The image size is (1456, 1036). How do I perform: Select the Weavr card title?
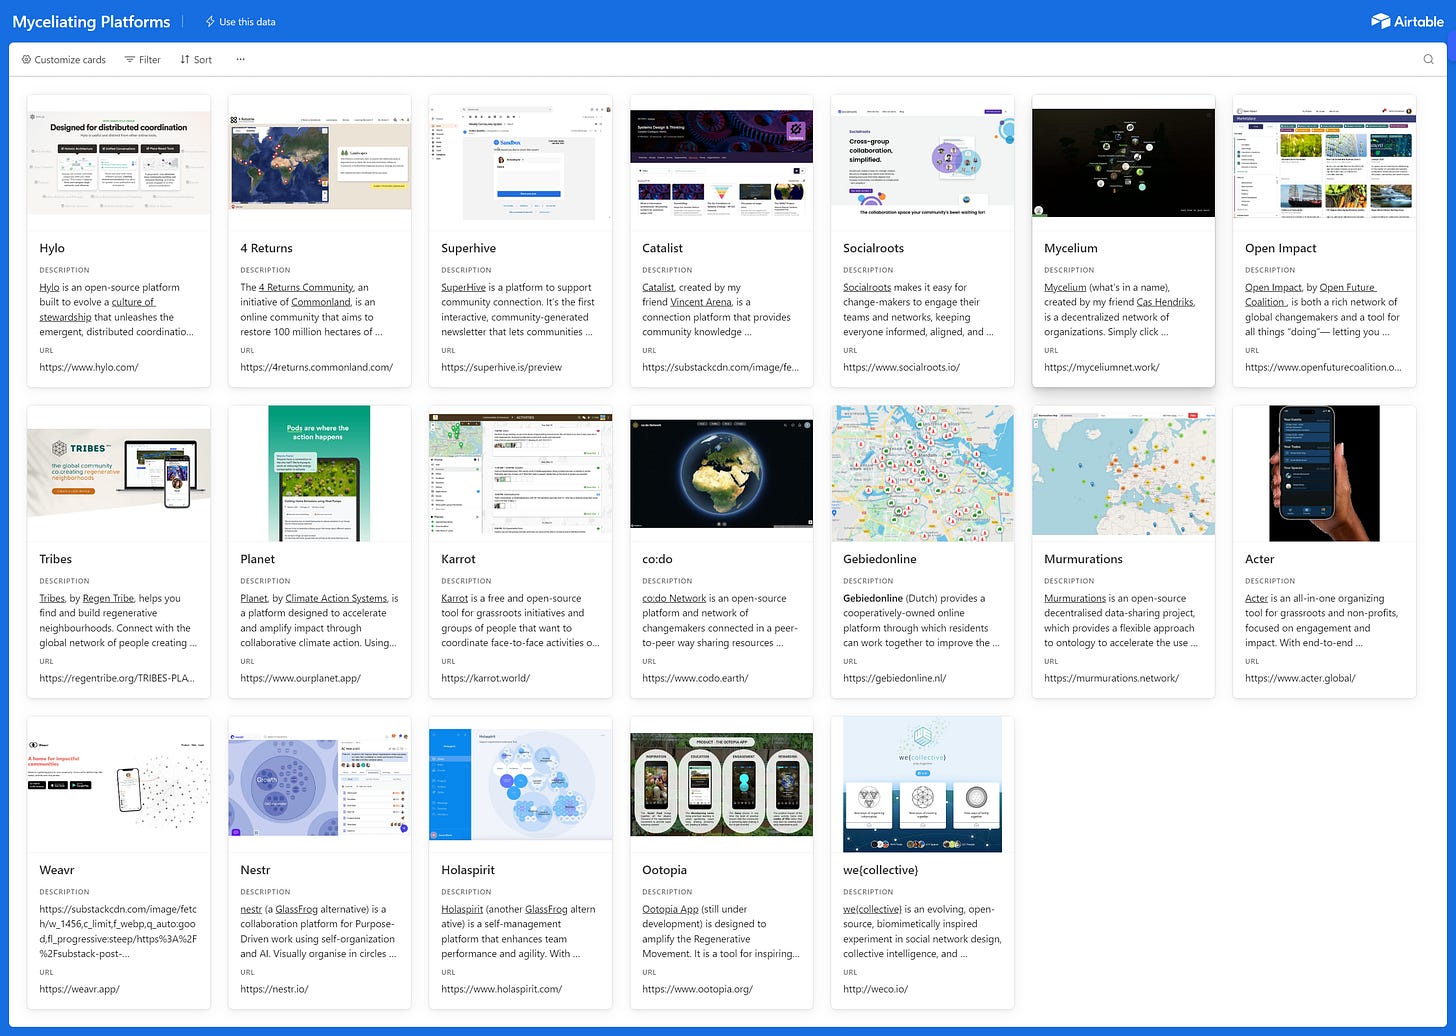[56, 870]
